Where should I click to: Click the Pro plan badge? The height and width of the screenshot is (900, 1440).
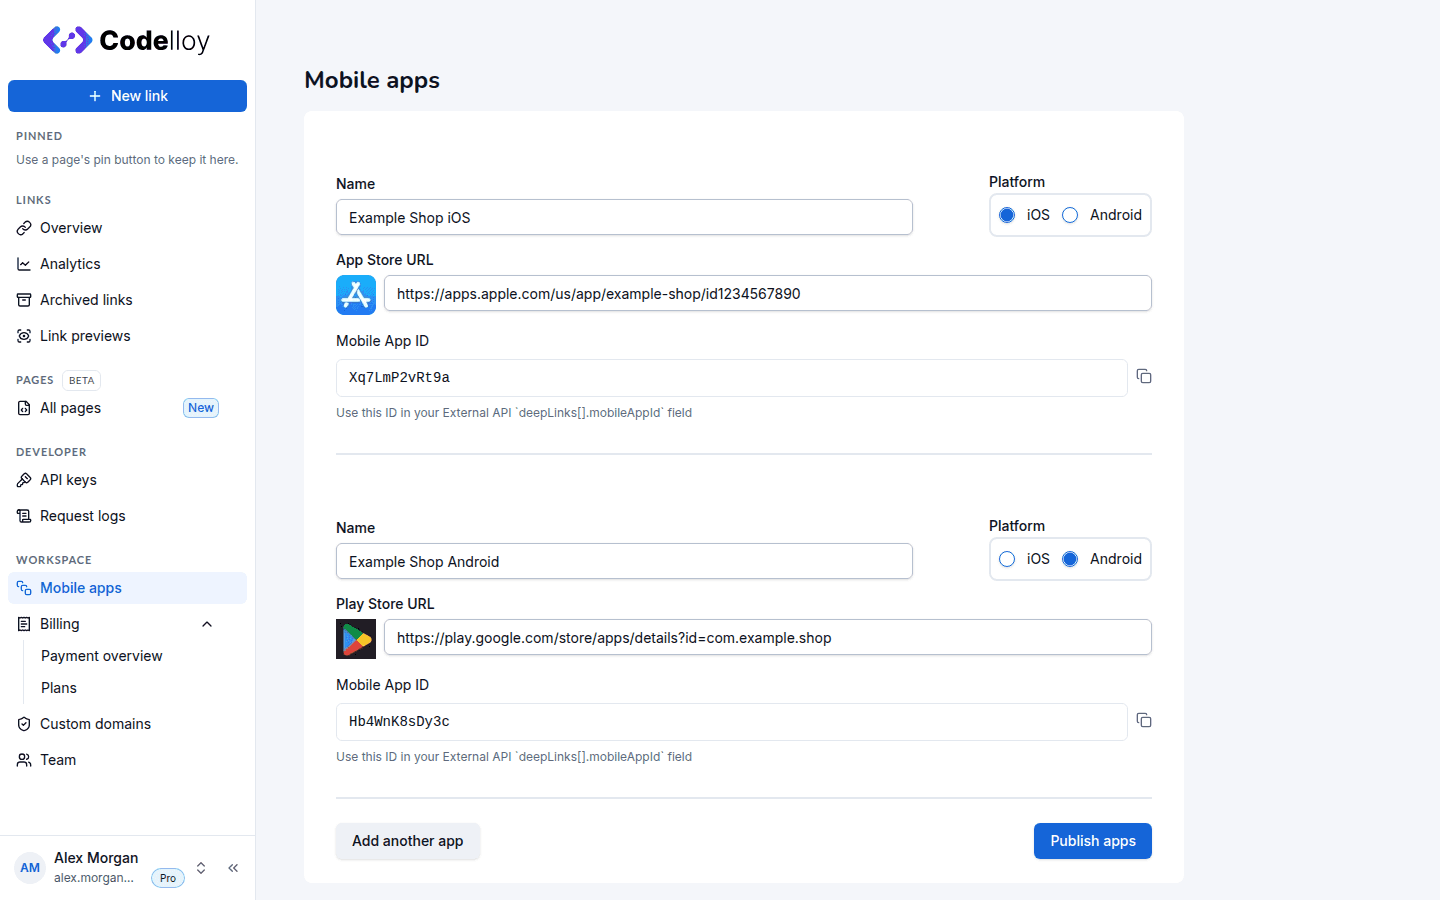coord(168,878)
